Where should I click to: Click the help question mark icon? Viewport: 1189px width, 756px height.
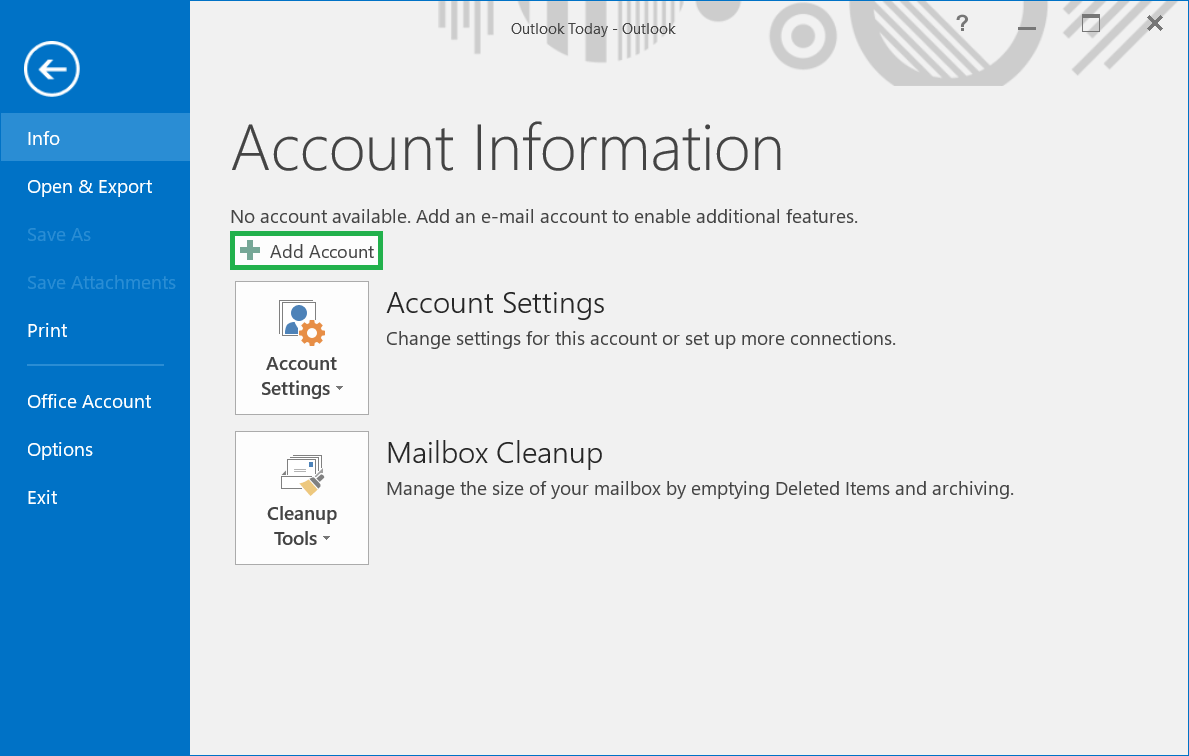click(962, 24)
